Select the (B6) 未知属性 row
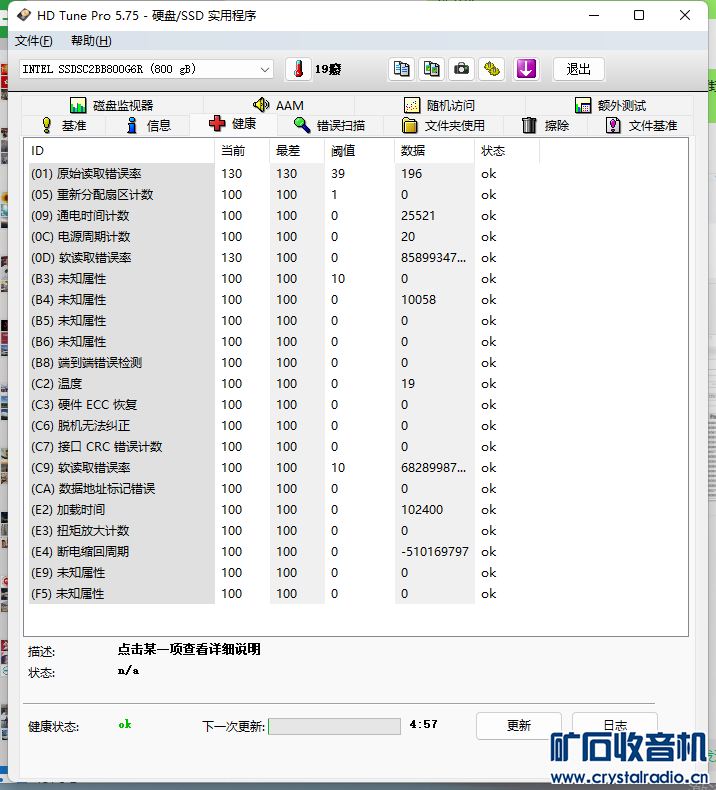716x790 pixels. (284, 342)
